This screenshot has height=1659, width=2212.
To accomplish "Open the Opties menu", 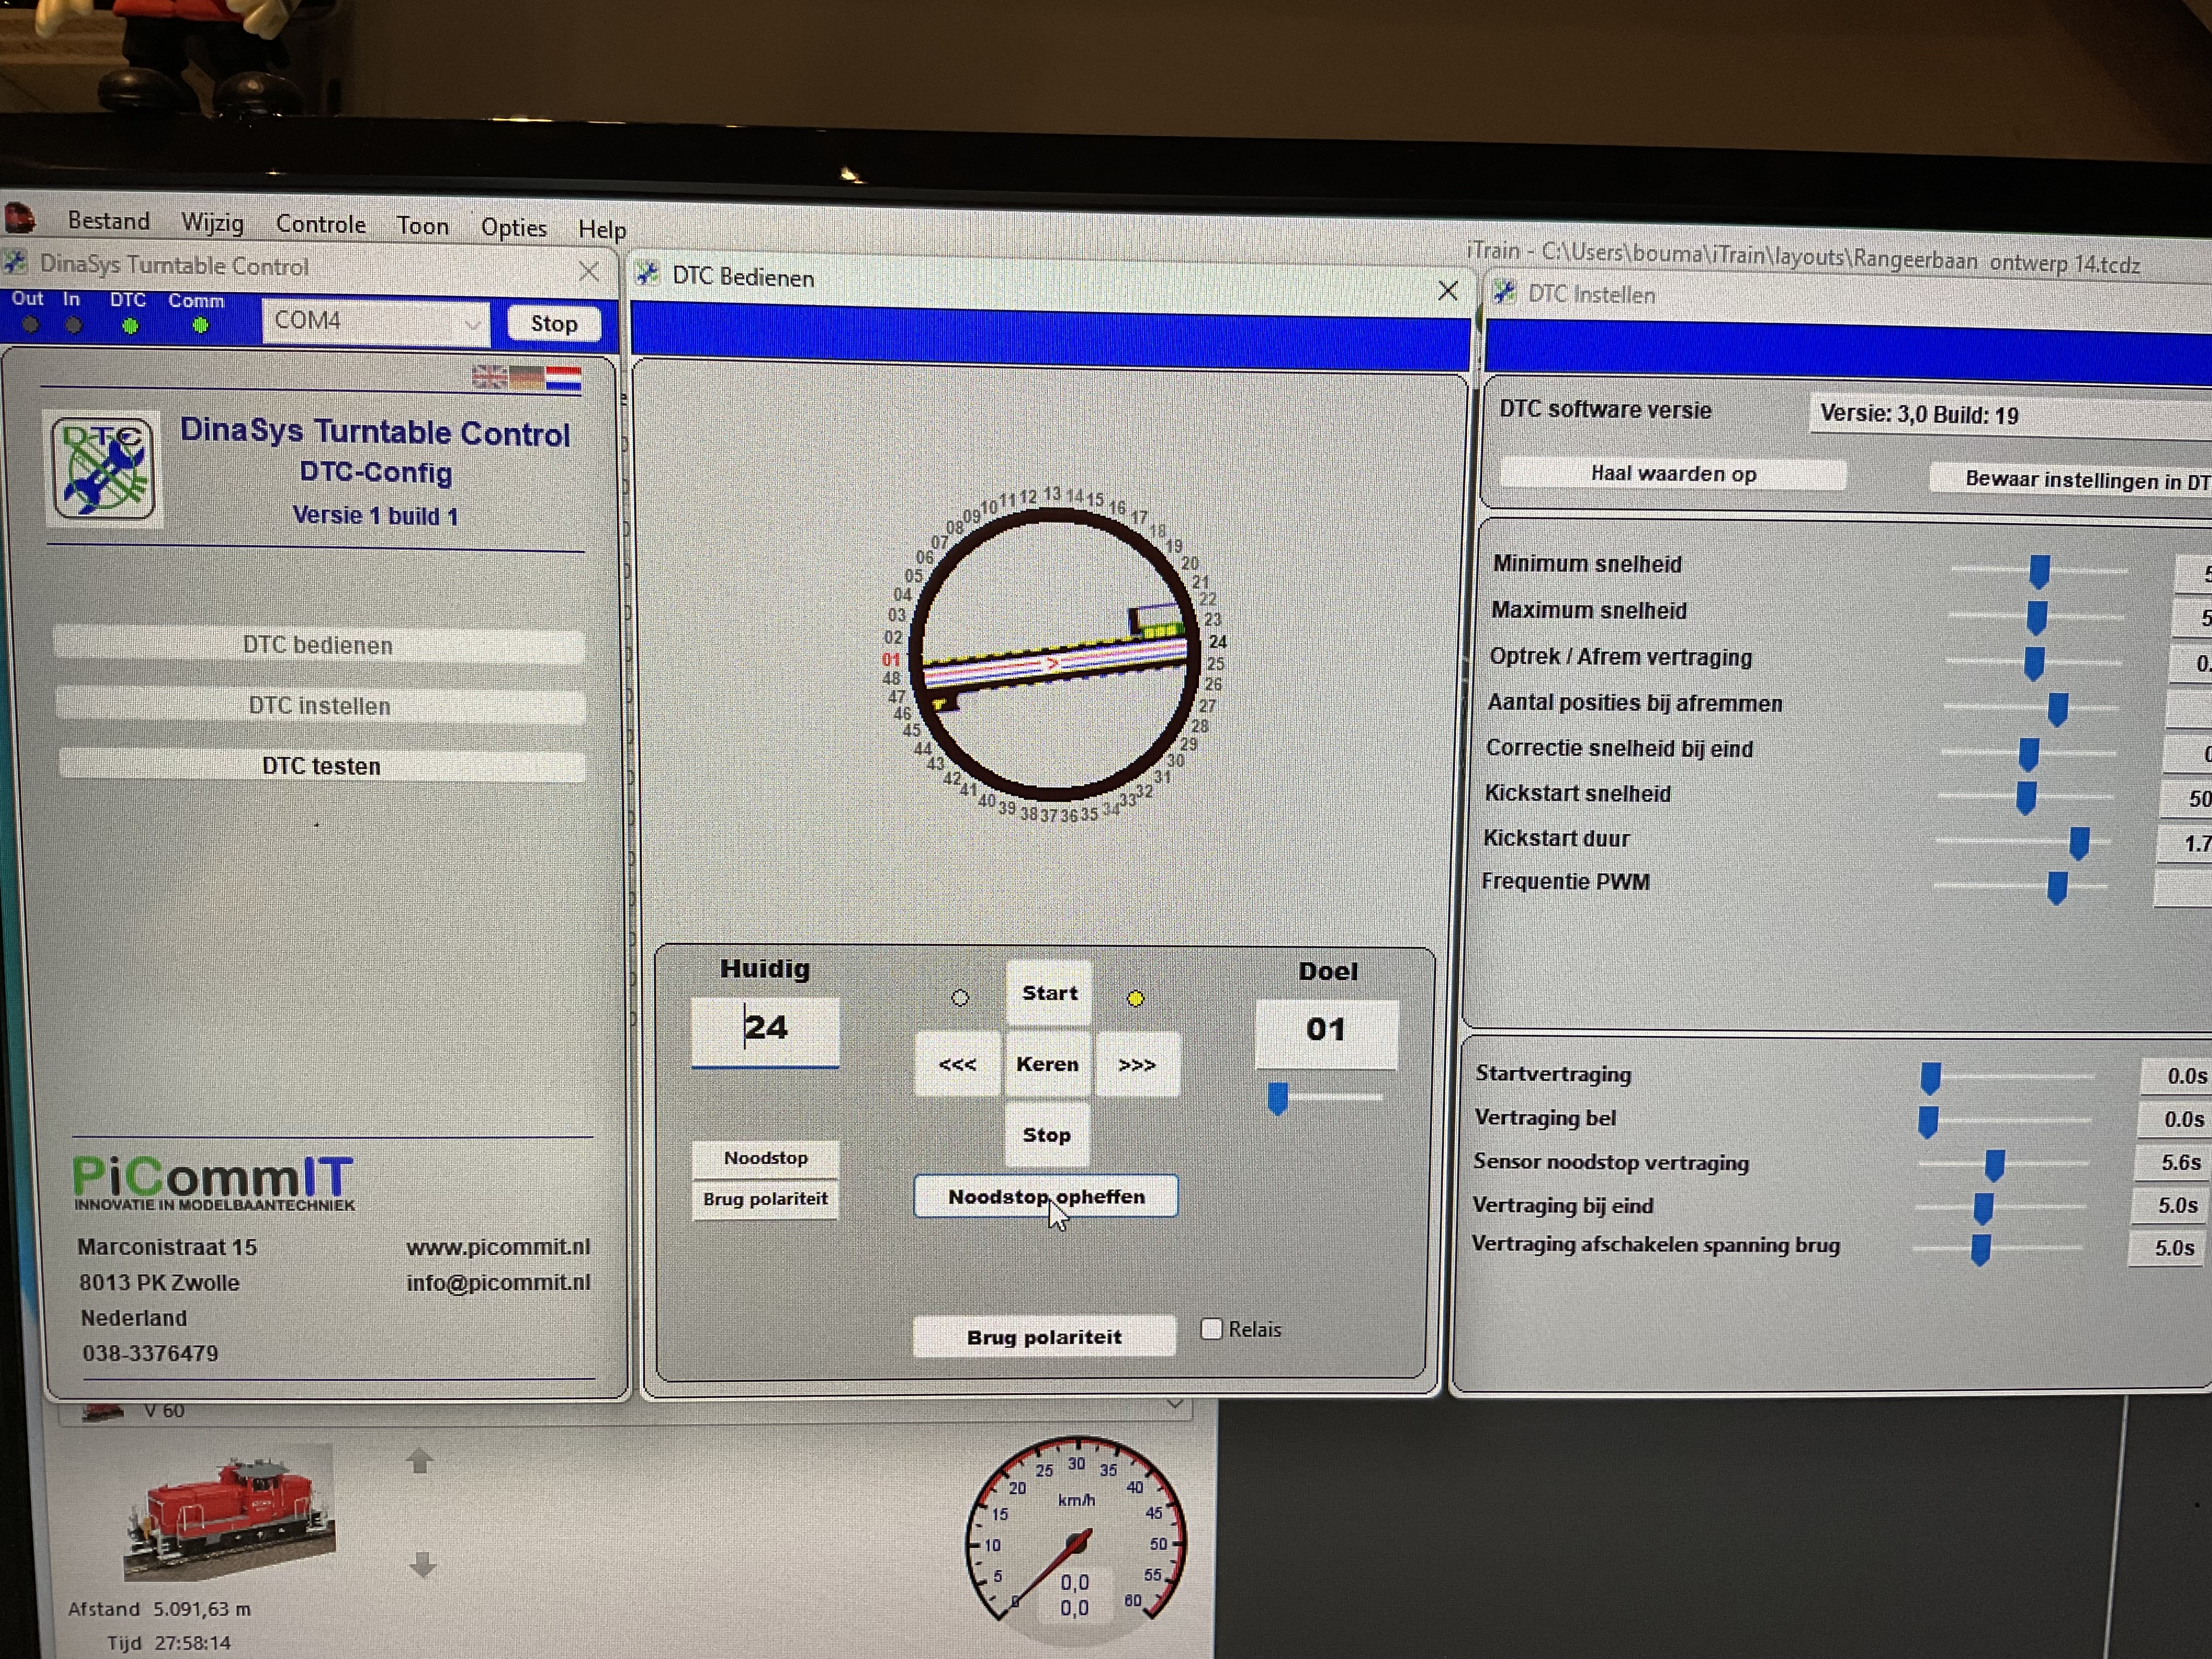I will click(513, 228).
